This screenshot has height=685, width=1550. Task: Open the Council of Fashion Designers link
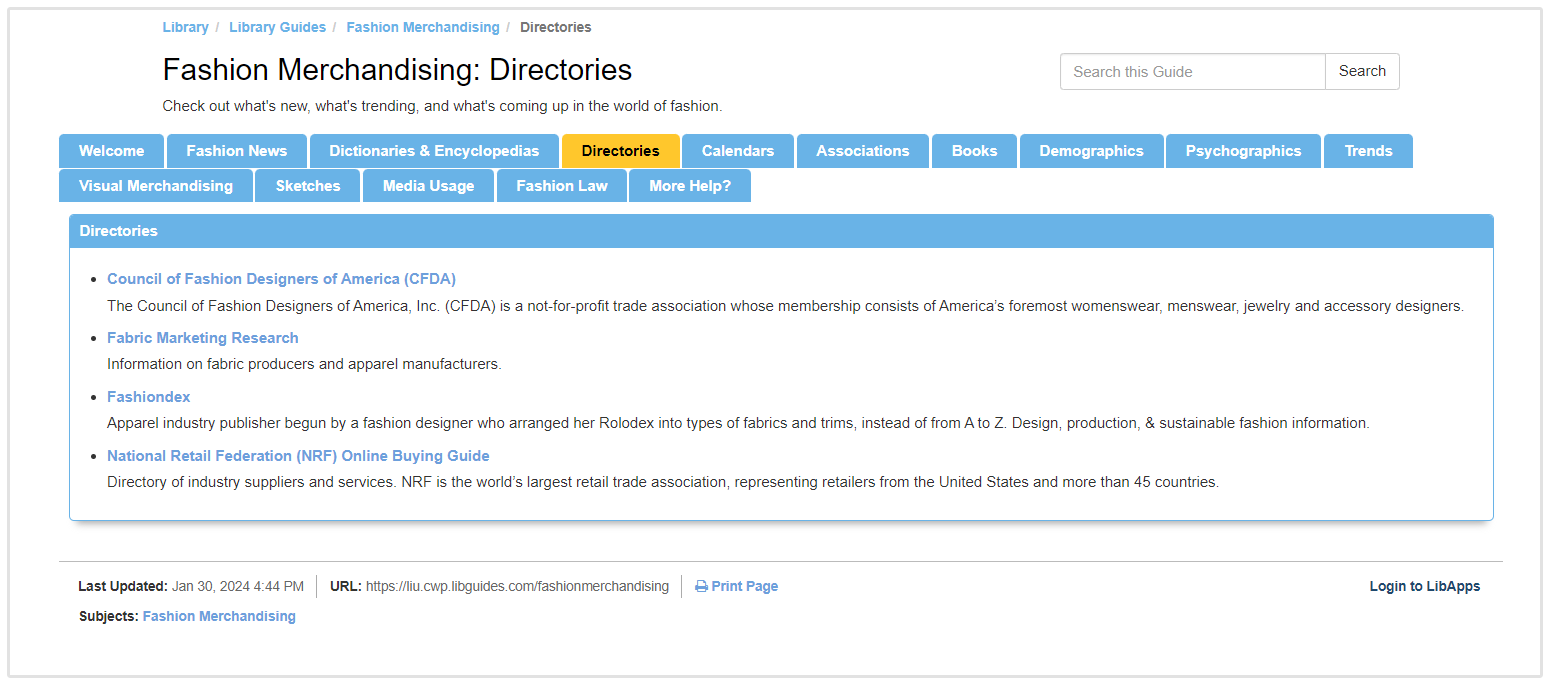click(x=281, y=279)
